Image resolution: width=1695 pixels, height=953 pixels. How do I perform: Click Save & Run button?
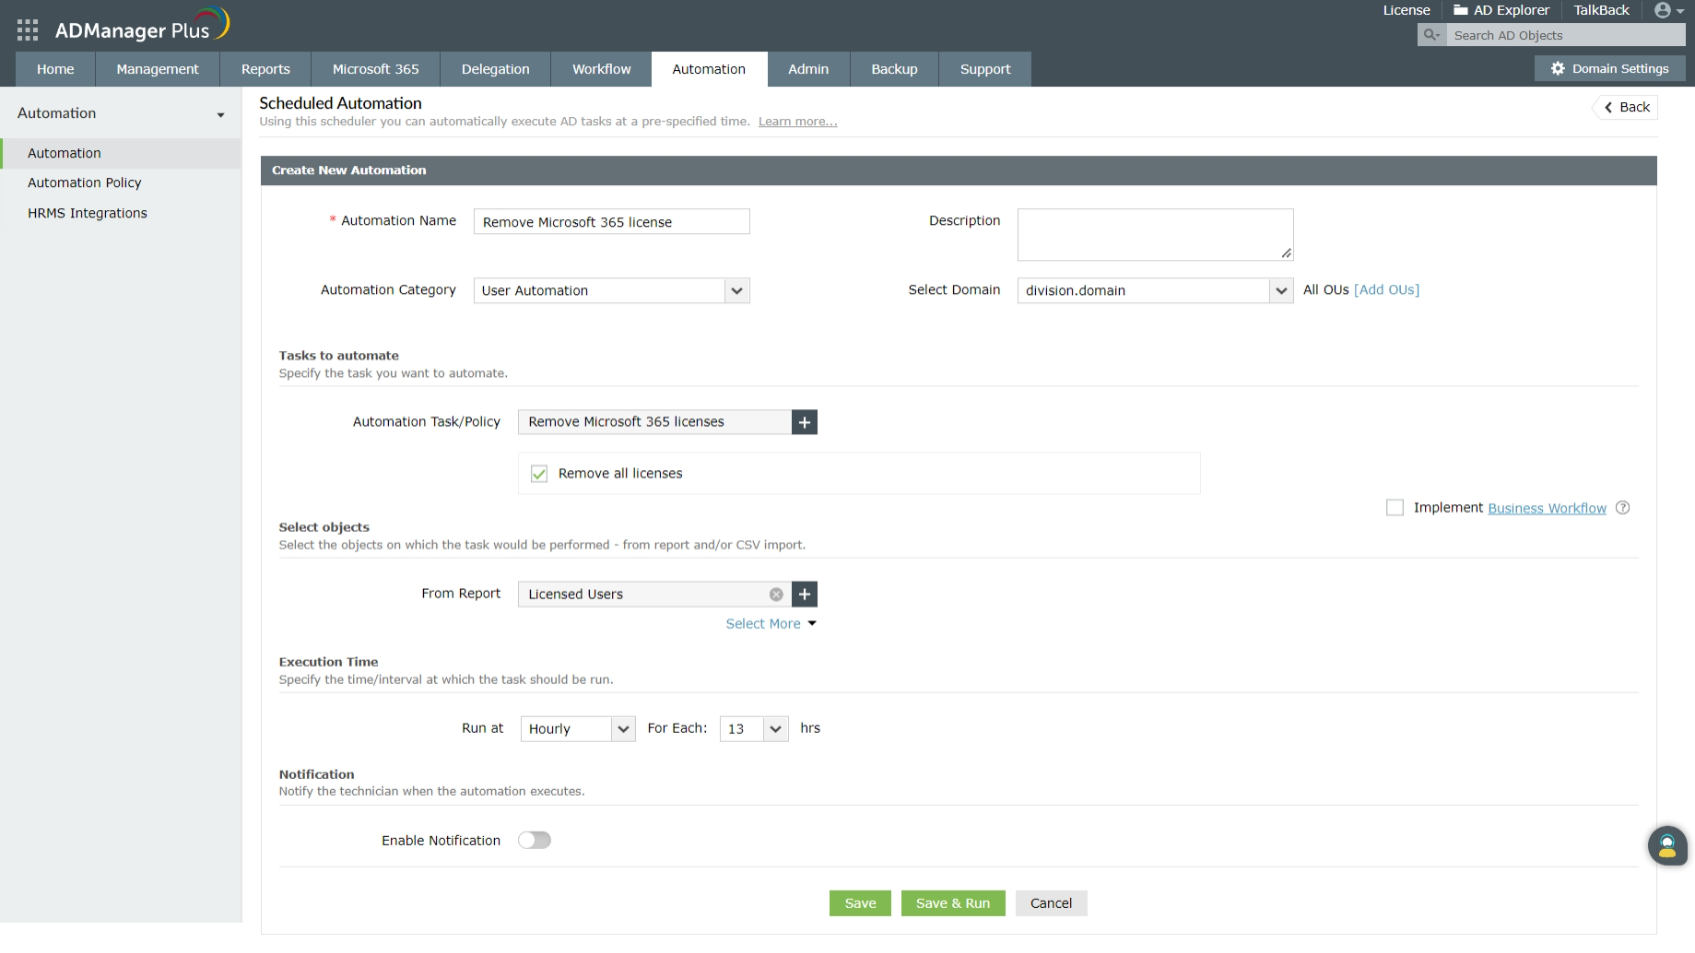coord(953,903)
